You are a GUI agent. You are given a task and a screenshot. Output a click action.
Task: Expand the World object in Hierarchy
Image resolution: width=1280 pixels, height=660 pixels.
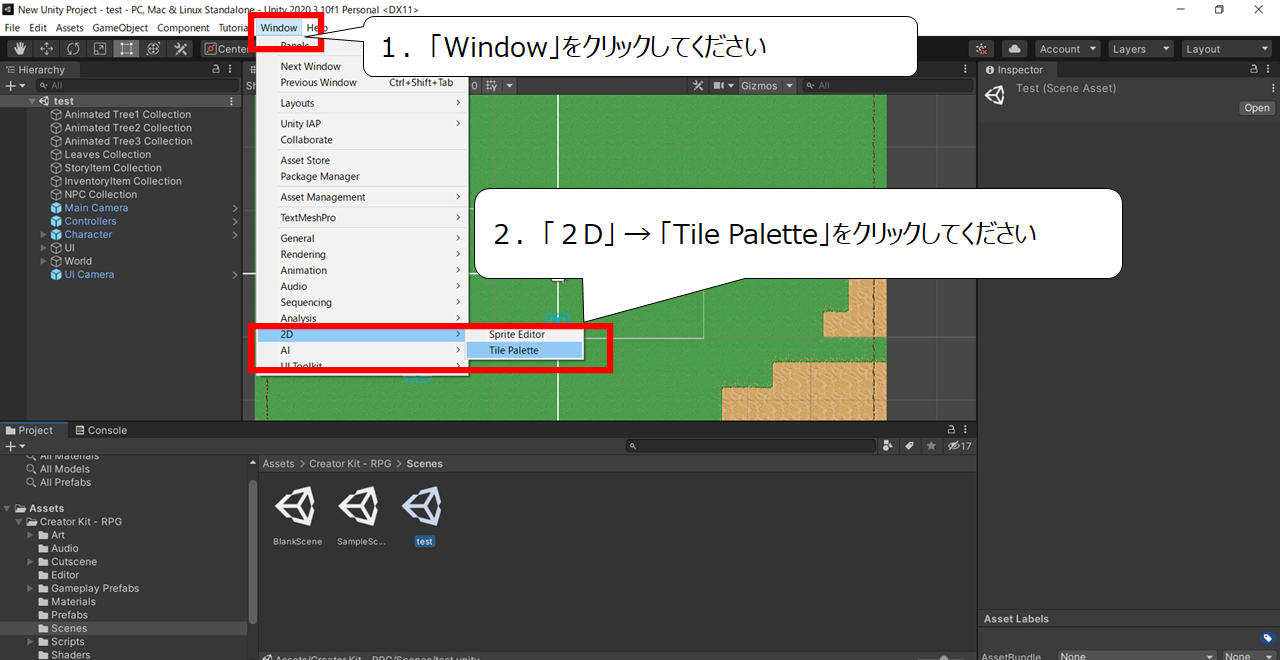pyautogui.click(x=43, y=261)
